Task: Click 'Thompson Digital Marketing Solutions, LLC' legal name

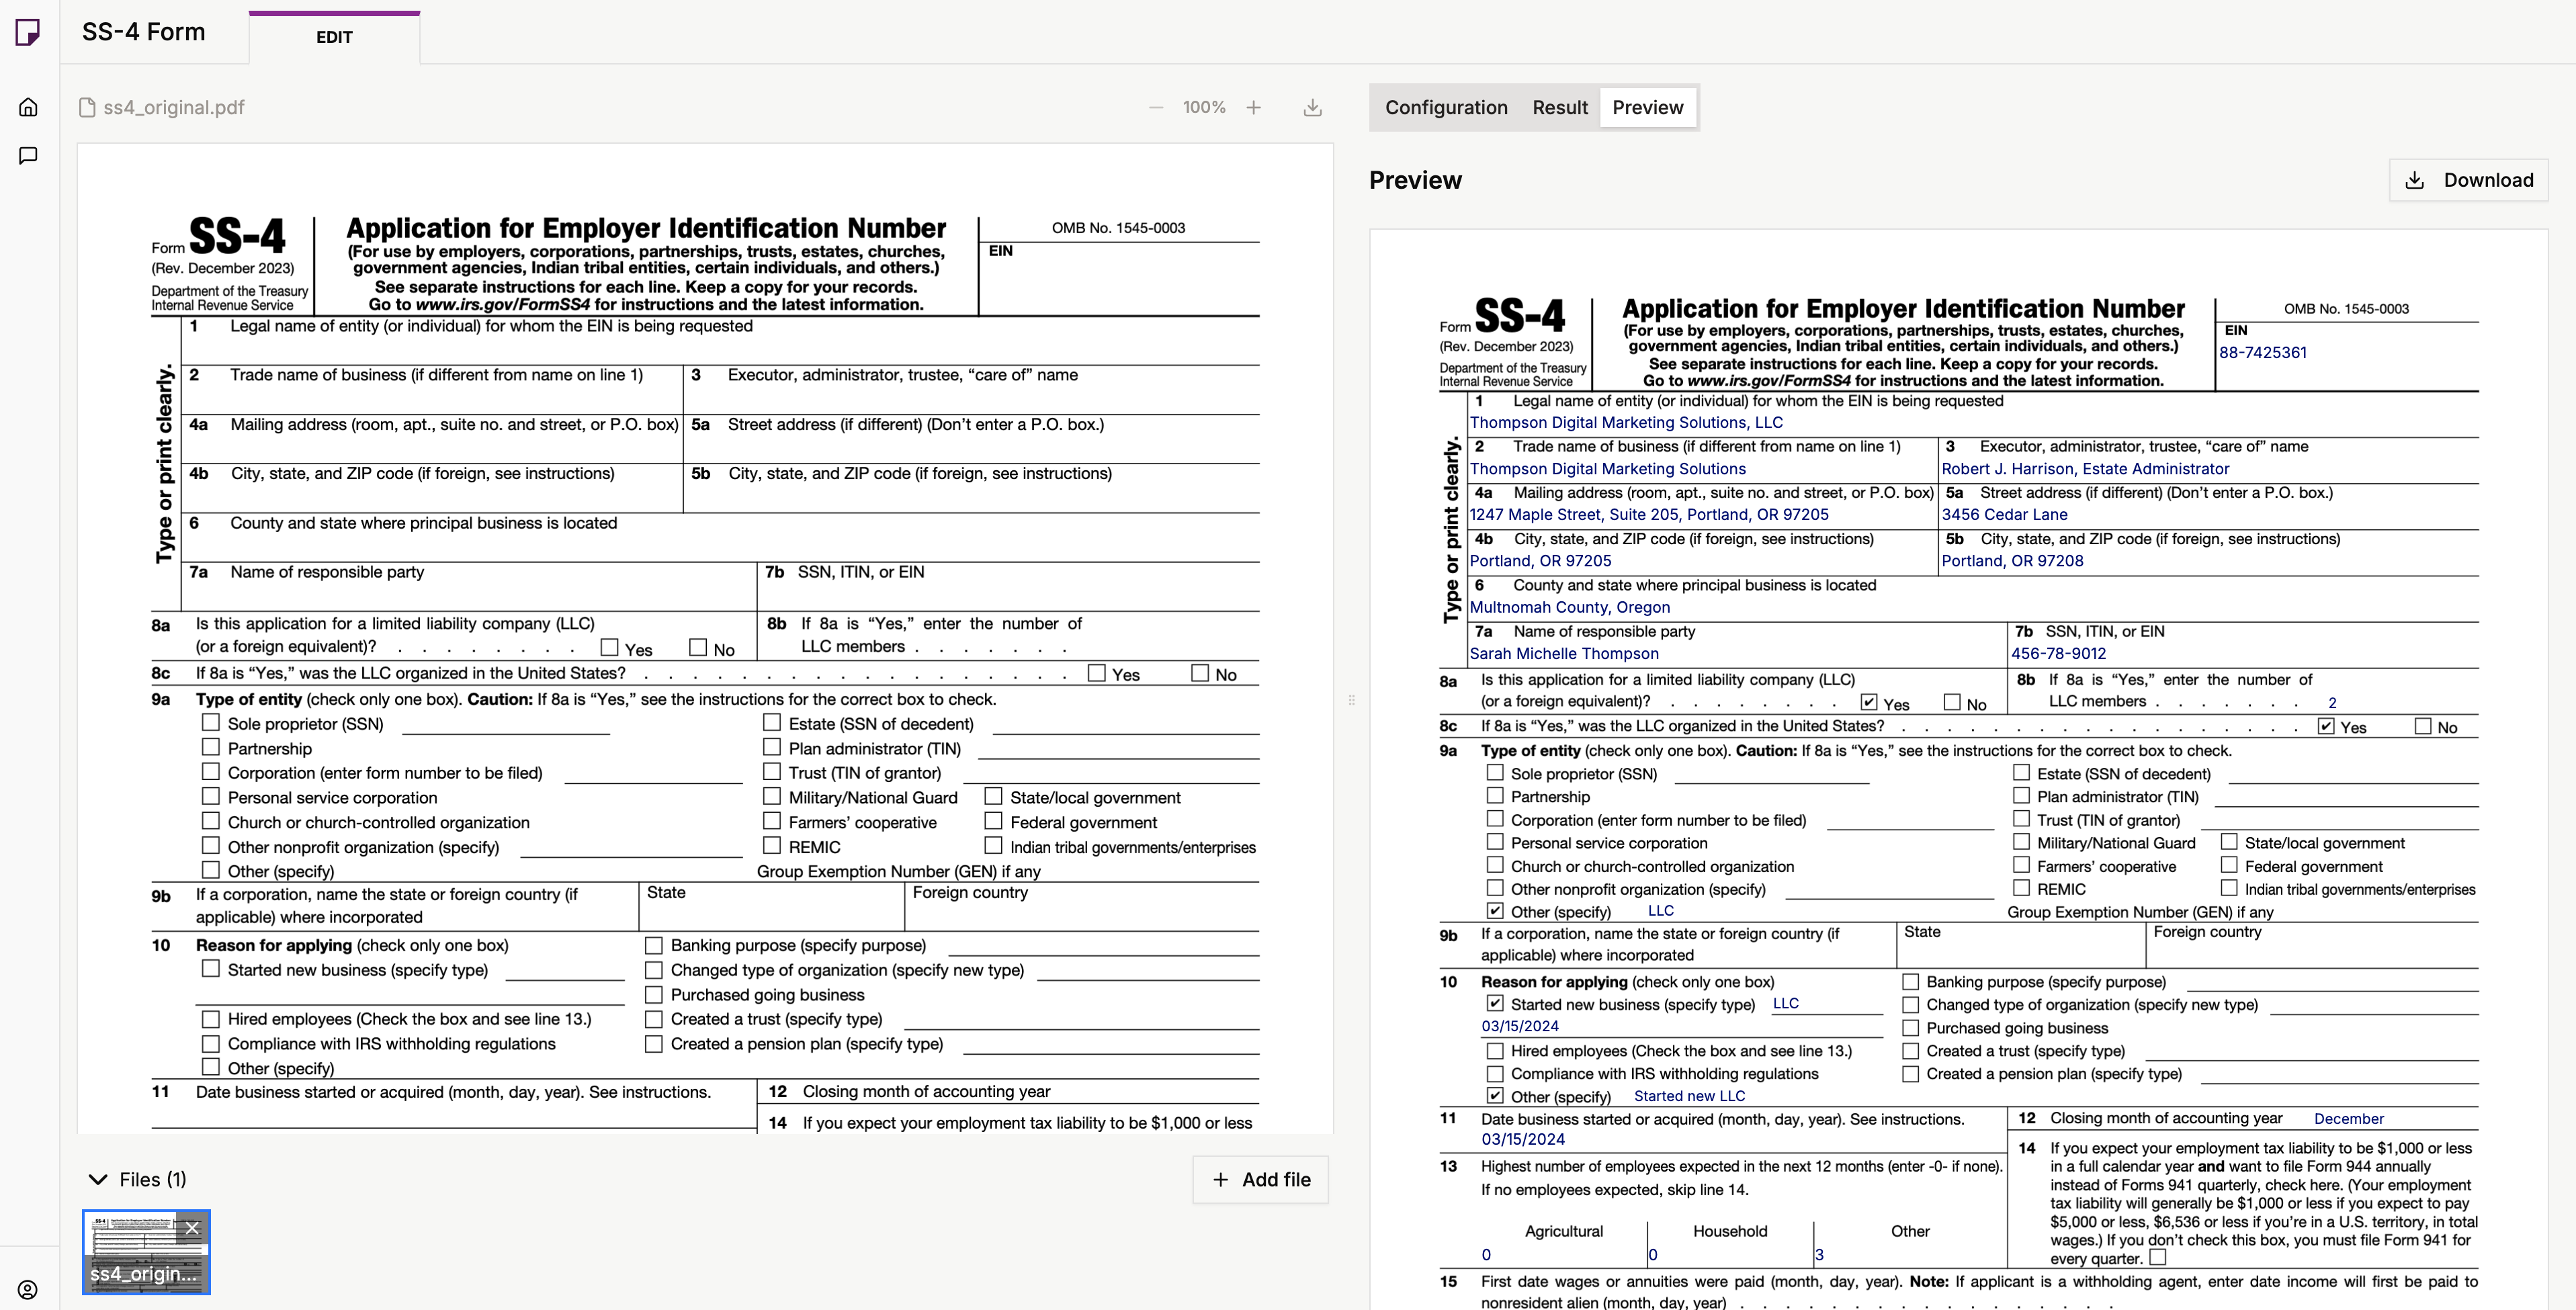Action: [x=1626, y=423]
